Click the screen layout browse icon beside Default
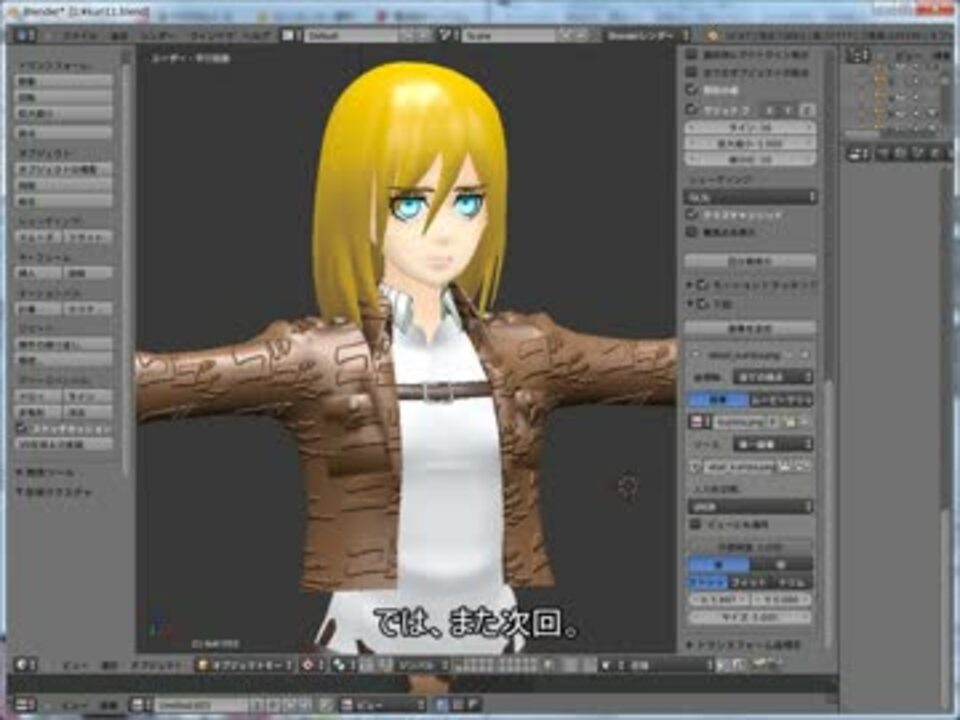The height and width of the screenshot is (720, 960). (289, 36)
